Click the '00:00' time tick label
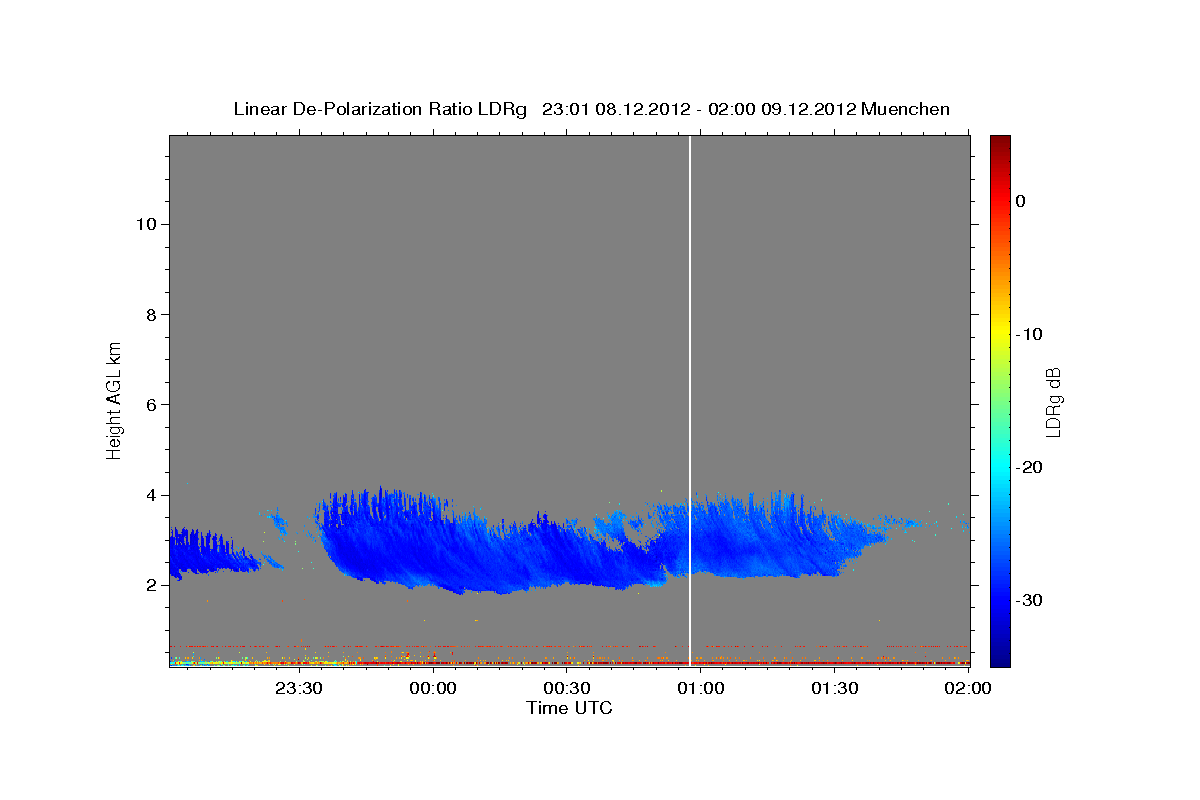Image resolution: width=1200 pixels, height=800 pixels. coord(433,688)
